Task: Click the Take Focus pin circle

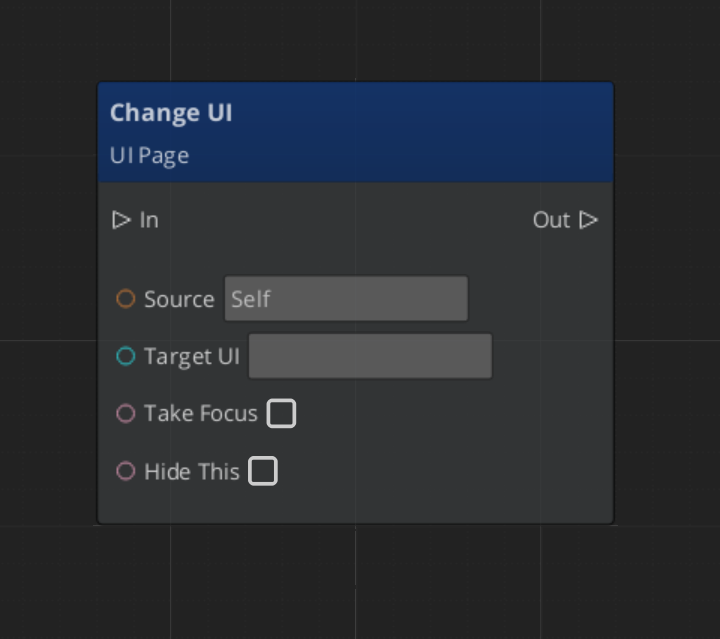Action: 125,414
